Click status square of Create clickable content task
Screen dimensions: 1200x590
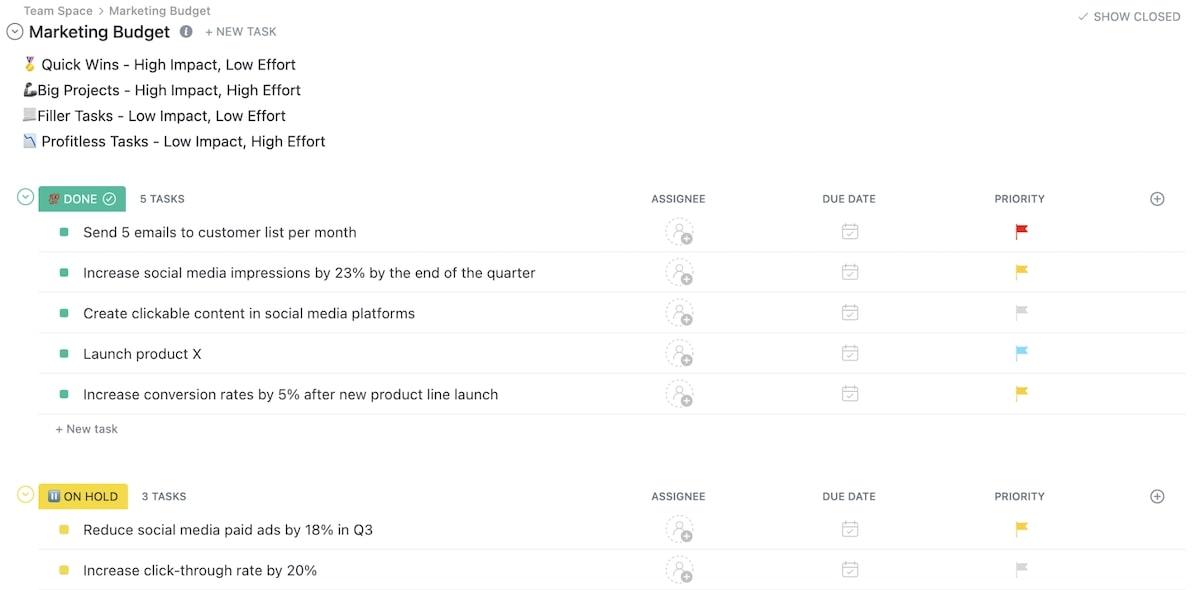pyautogui.click(x=64, y=313)
